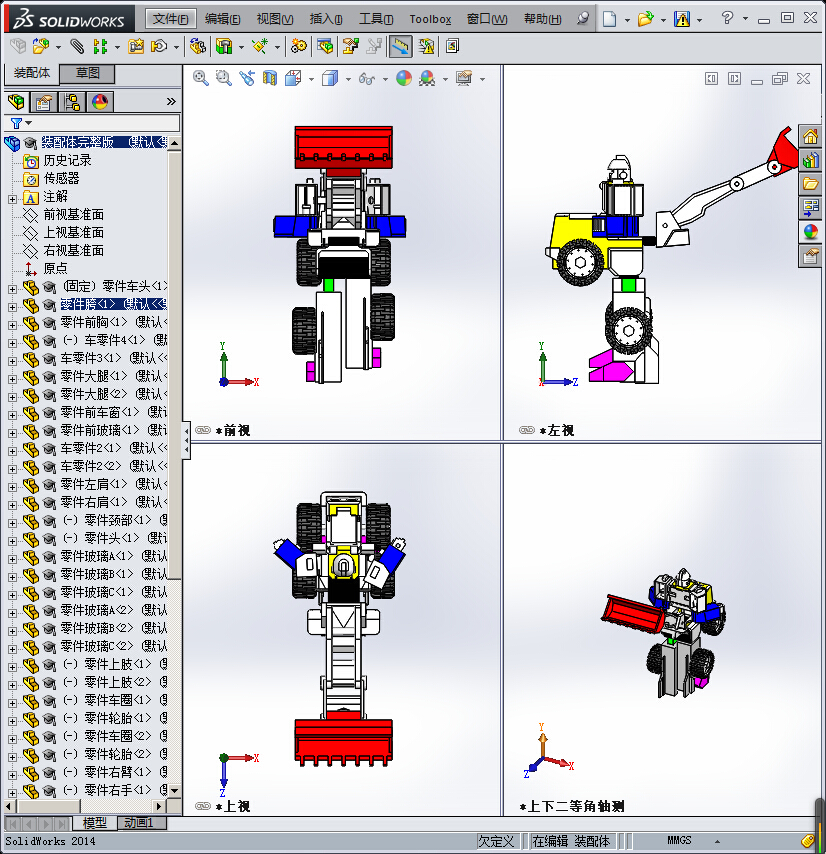
Task: Click the tree horizontal scroll right arrow
Action: (159, 806)
